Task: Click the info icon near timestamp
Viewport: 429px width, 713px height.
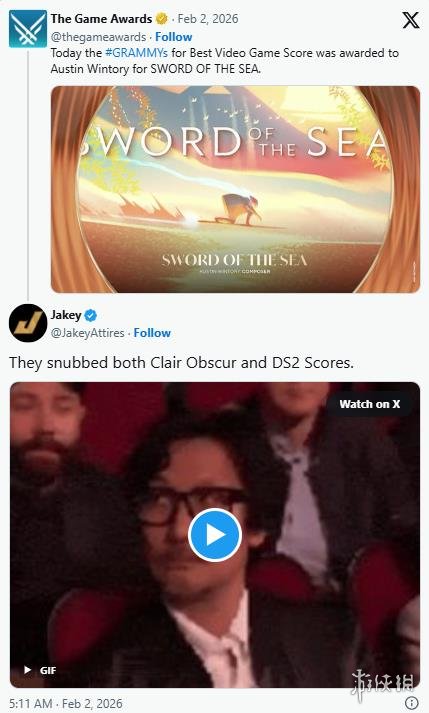Action: [411, 703]
